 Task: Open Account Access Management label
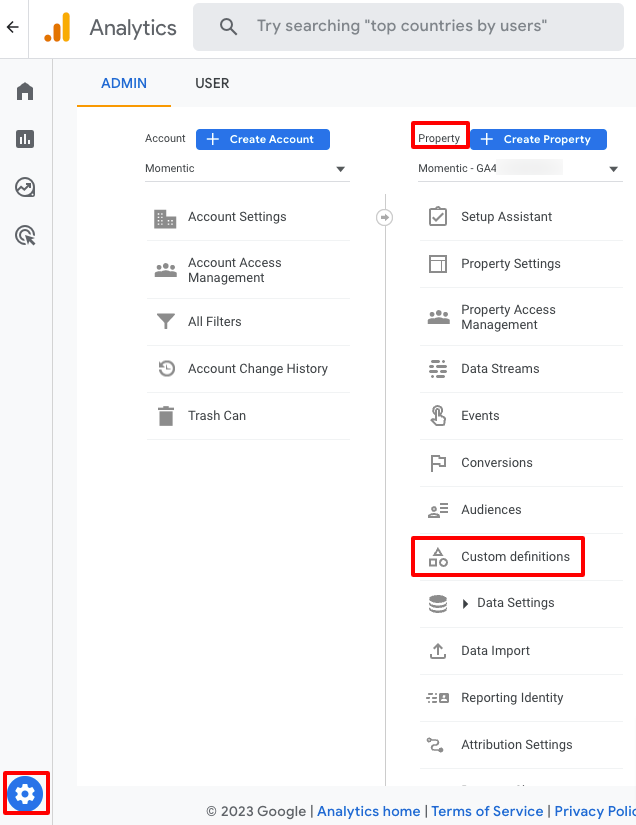point(235,270)
